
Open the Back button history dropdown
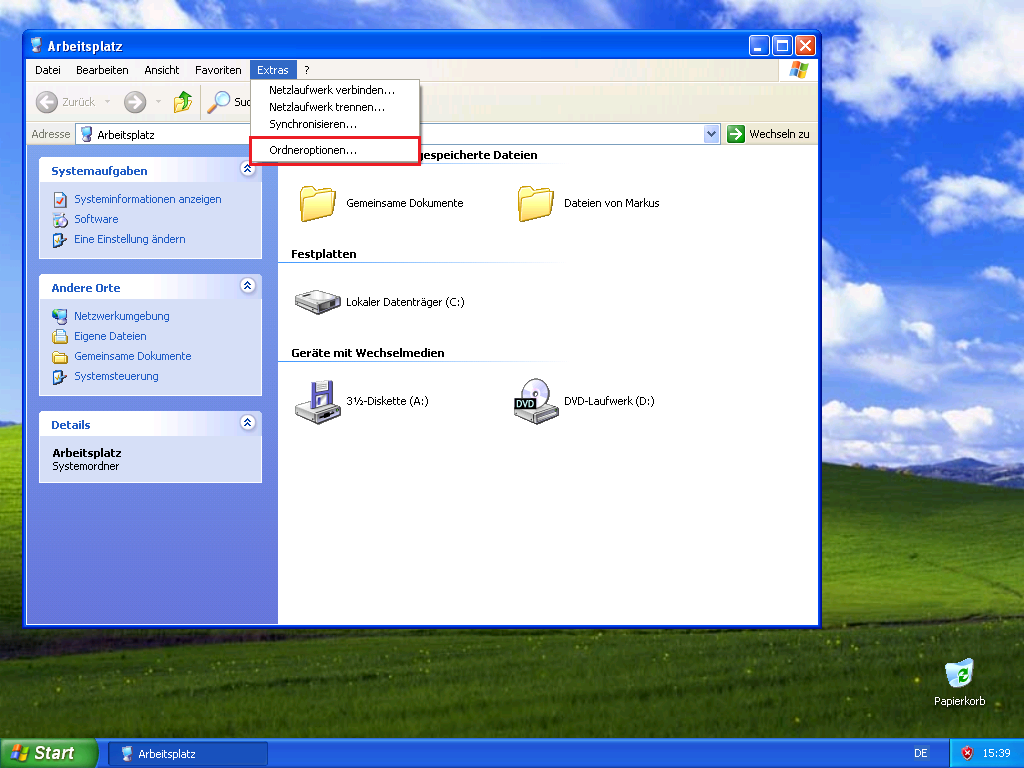tap(107, 102)
